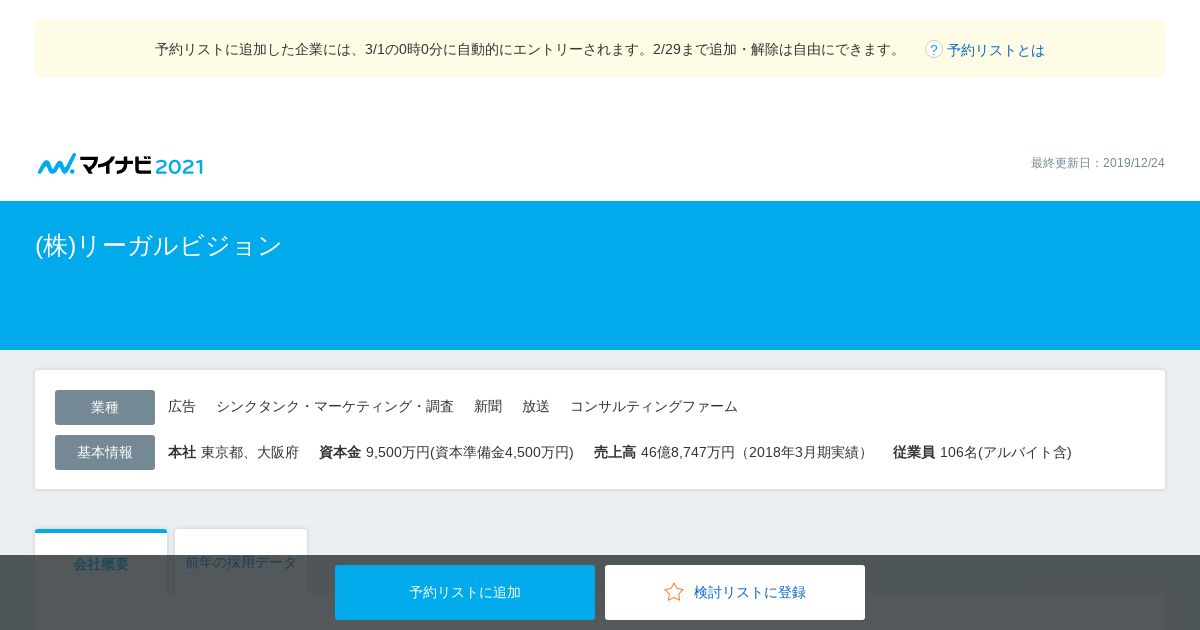The image size is (1200, 630).
Task: Click 新聞 industry text
Action: 488,406
